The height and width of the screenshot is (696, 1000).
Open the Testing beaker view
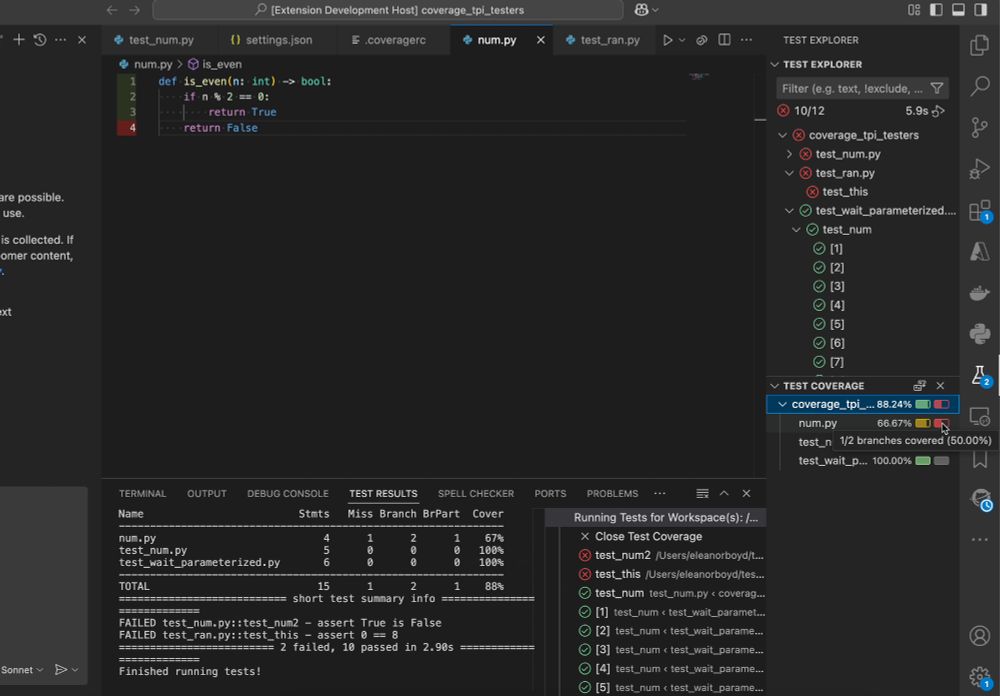point(980,375)
